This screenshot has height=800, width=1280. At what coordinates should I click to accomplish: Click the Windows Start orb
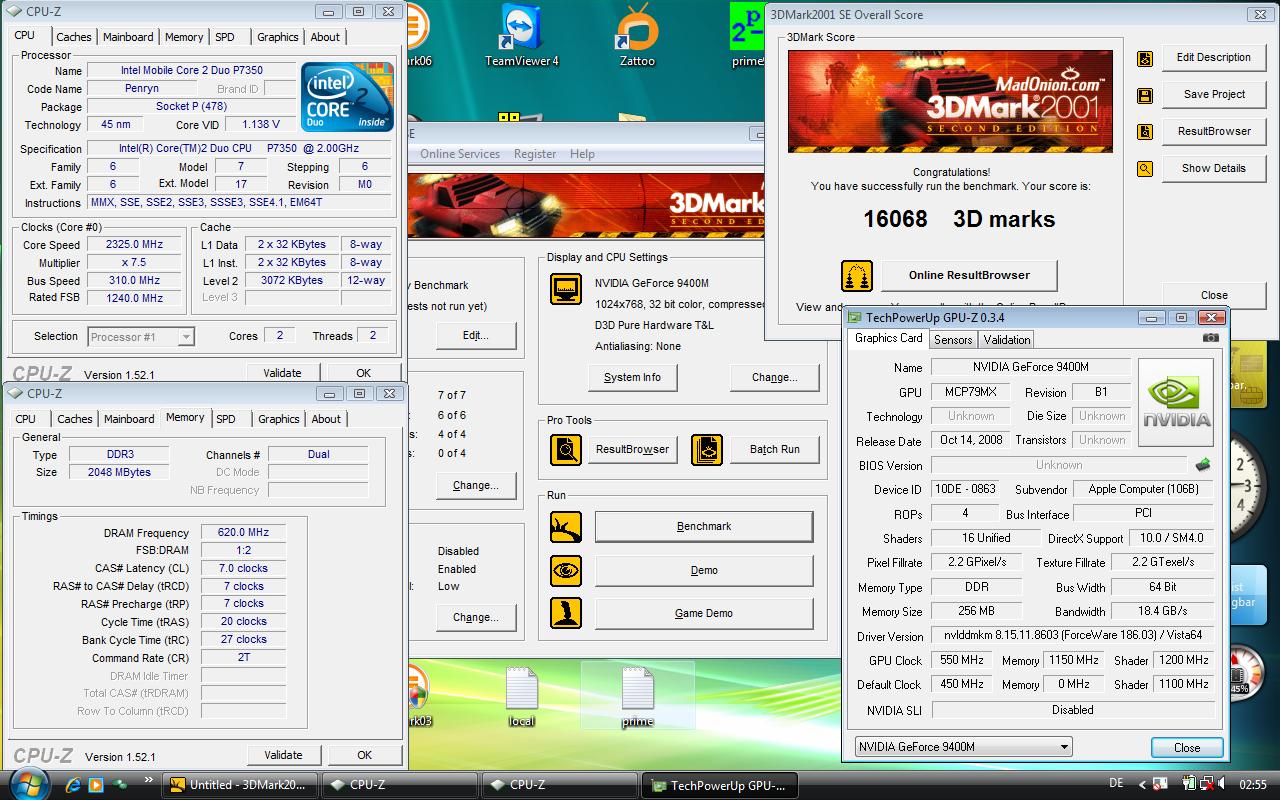pyautogui.click(x=30, y=783)
